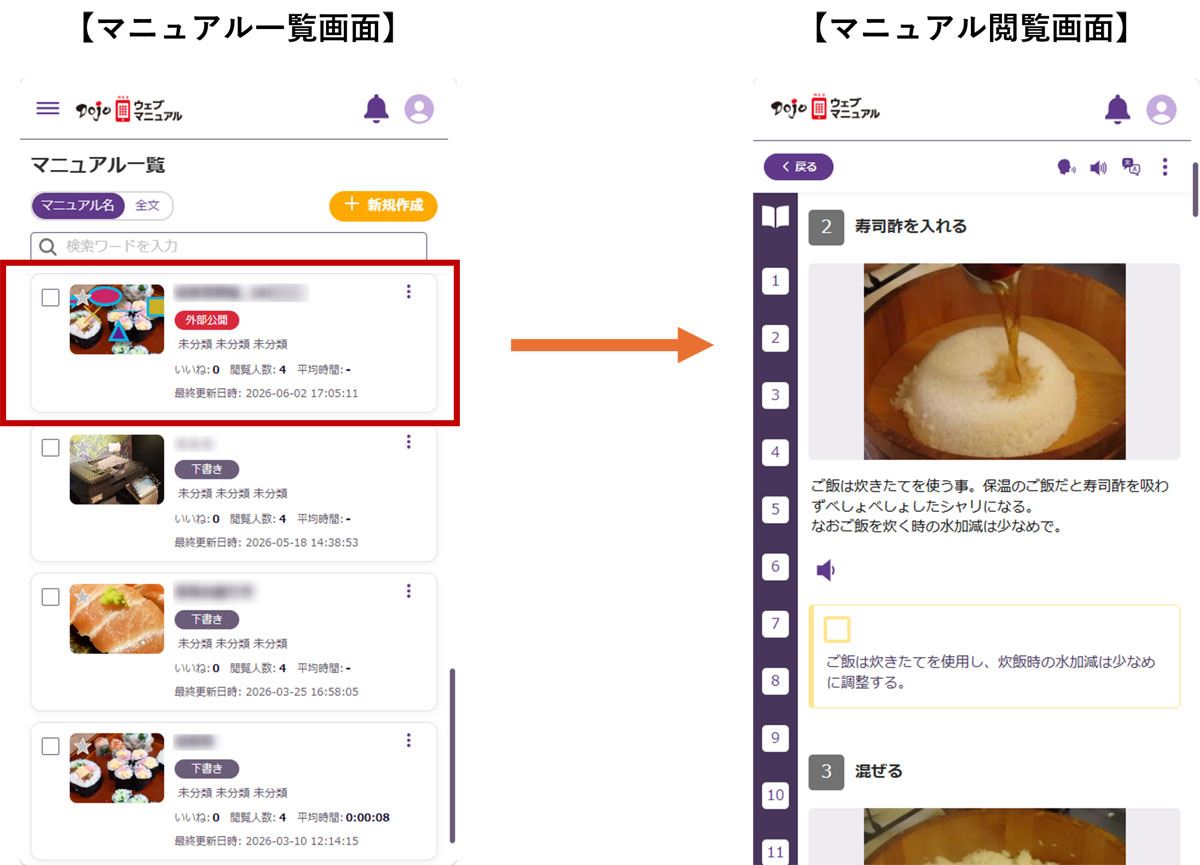1200x865 pixels.
Task: Click the open-book icon in the step sidebar
Action: point(775,216)
